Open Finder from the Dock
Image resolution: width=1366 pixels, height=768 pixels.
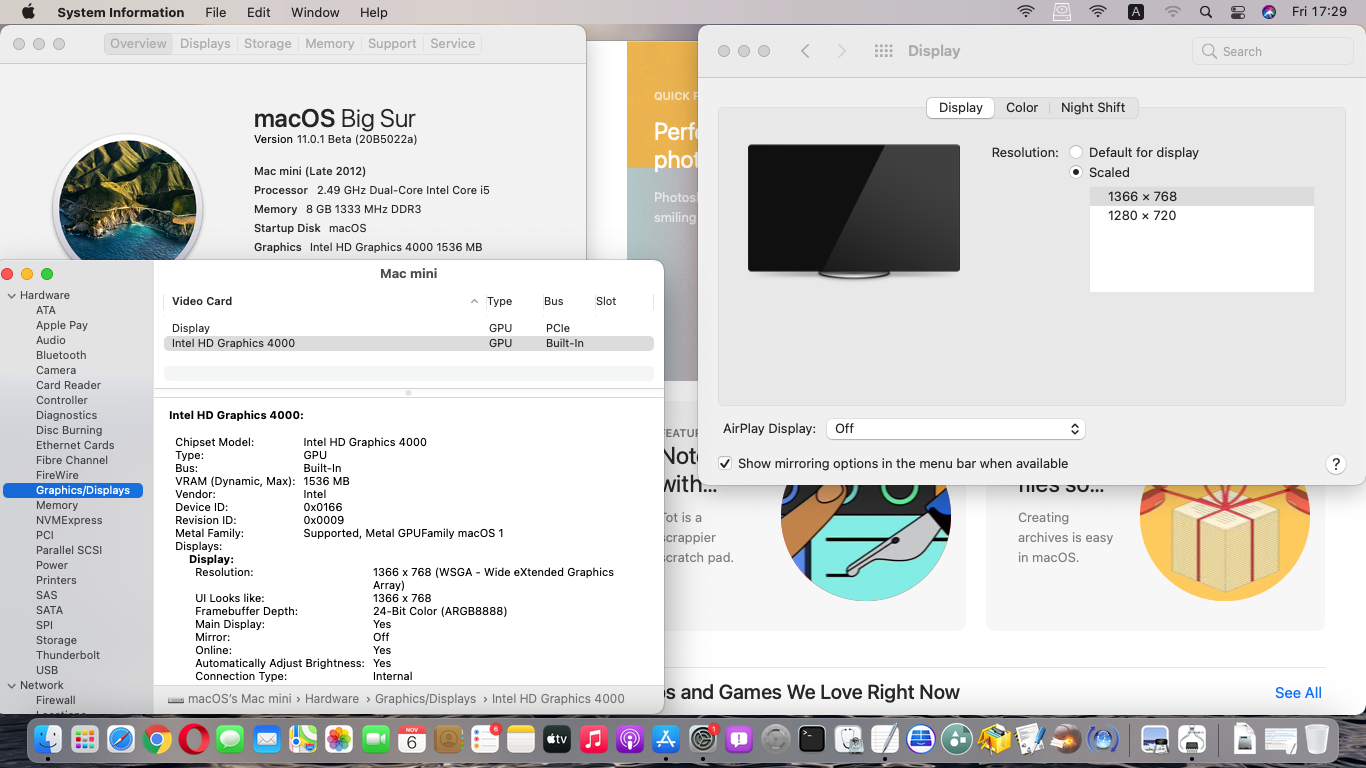click(x=48, y=740)
